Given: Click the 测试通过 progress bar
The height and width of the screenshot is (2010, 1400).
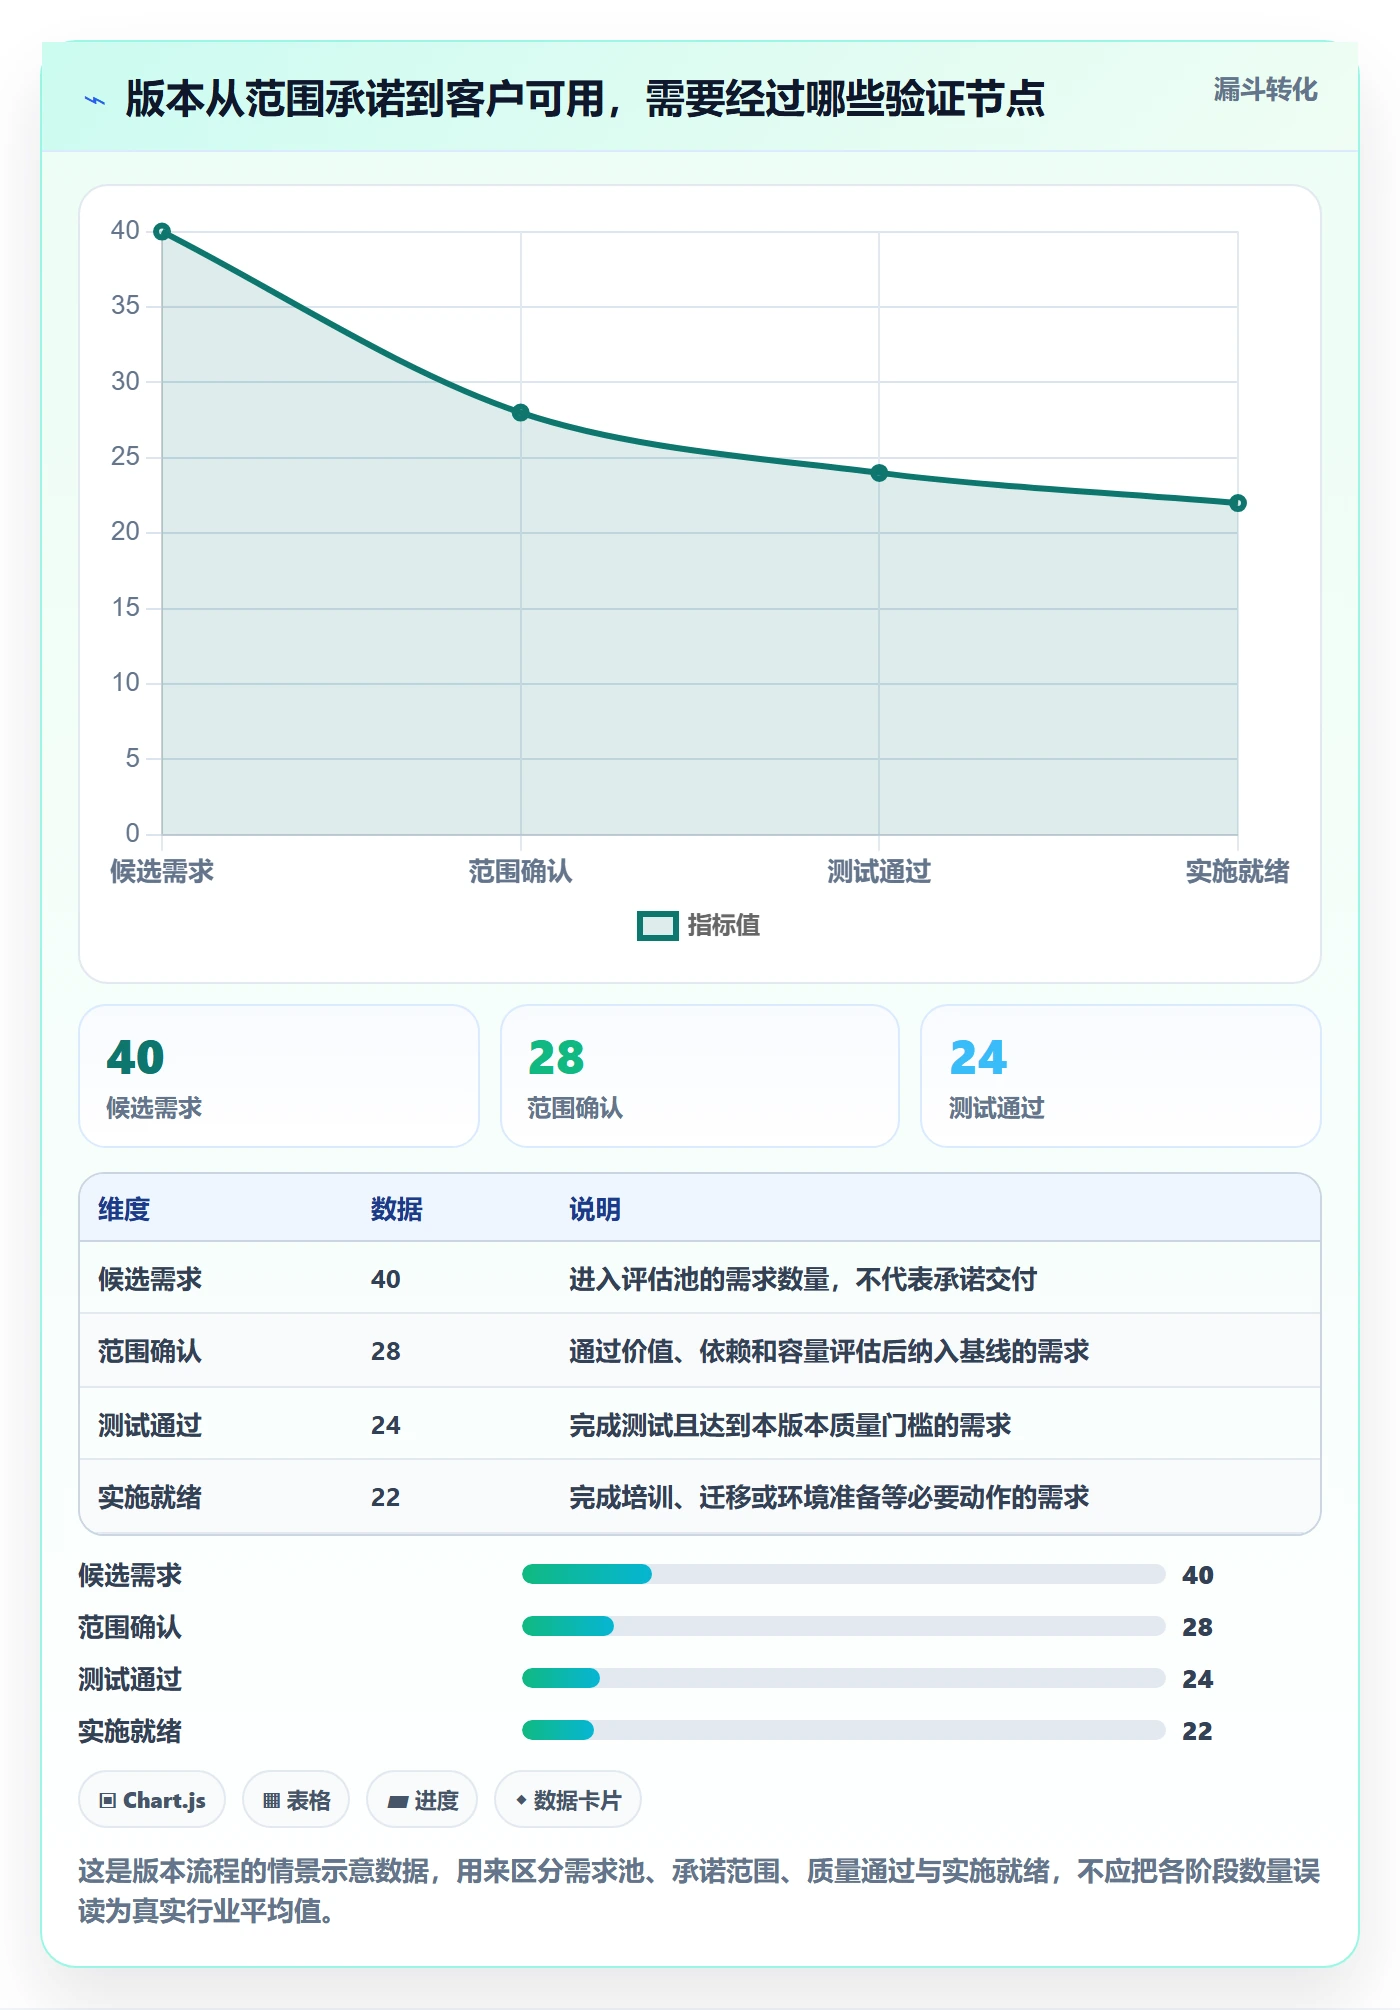Looking at the screenshot, I should pos(843,1678).
